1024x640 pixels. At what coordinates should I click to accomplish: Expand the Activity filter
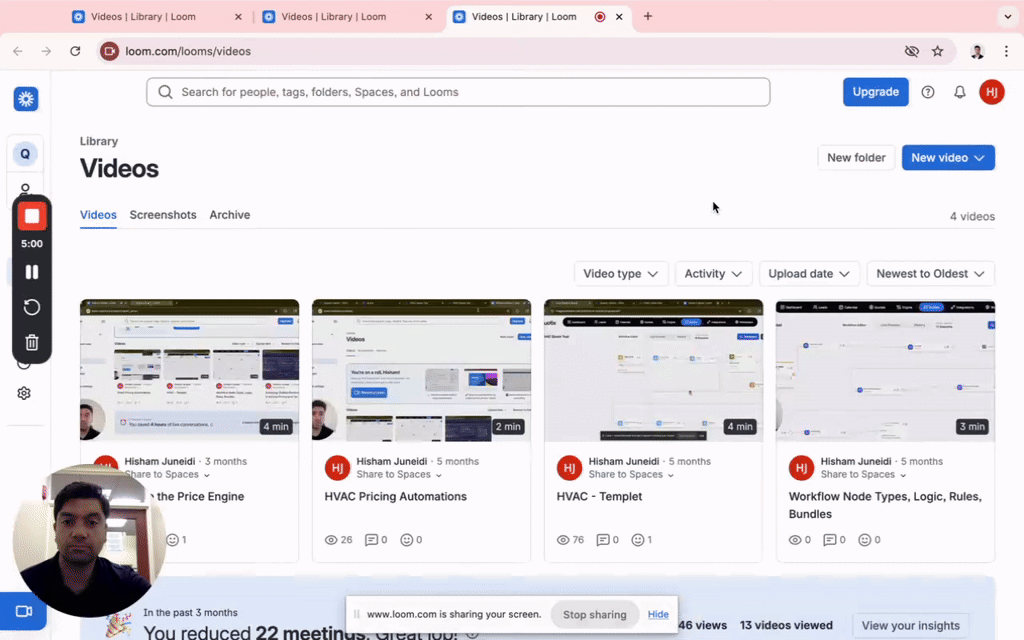click(x=713, y=274)
